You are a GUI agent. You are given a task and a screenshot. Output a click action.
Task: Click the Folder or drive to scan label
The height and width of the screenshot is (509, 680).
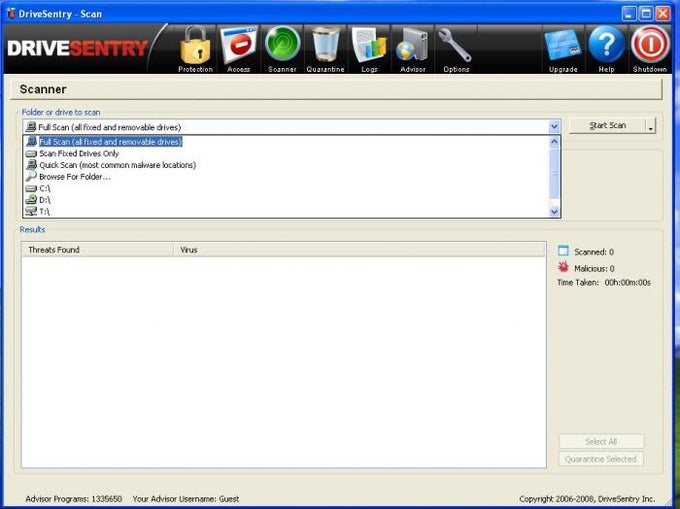(61, 112)
